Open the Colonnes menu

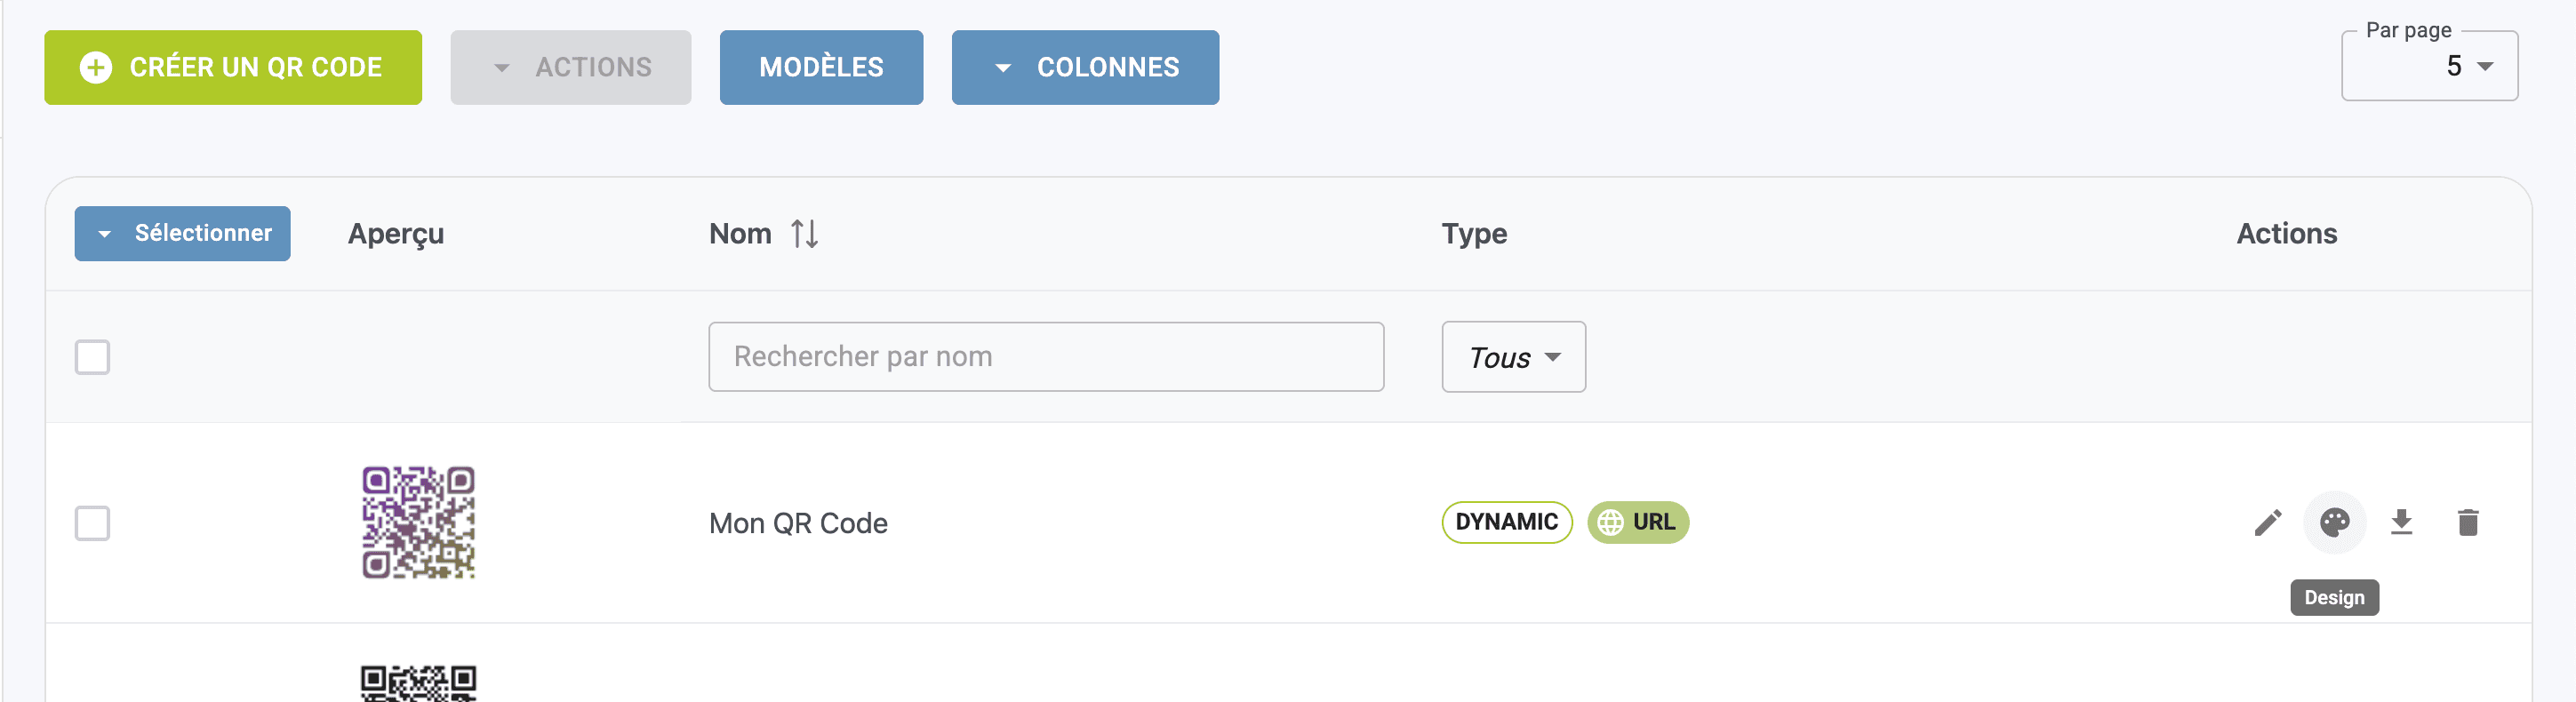pos(1085,67)
